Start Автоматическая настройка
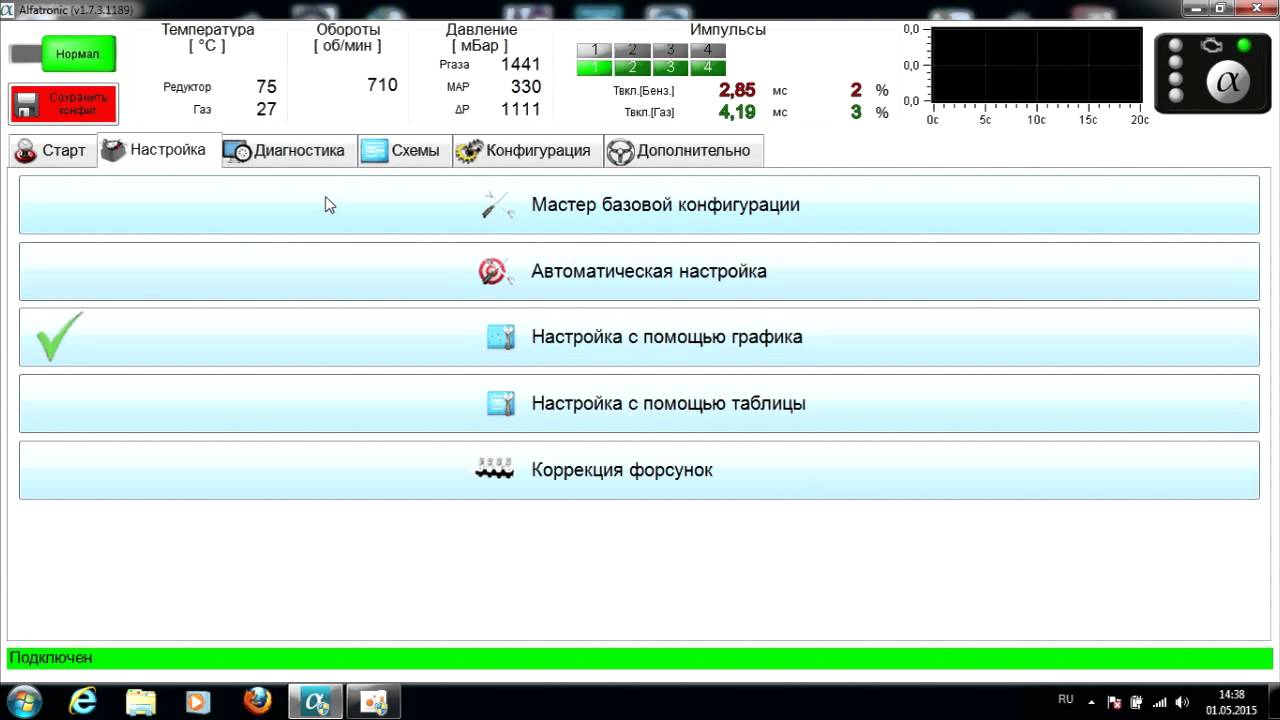The image size is (1280, 720). 639,271
